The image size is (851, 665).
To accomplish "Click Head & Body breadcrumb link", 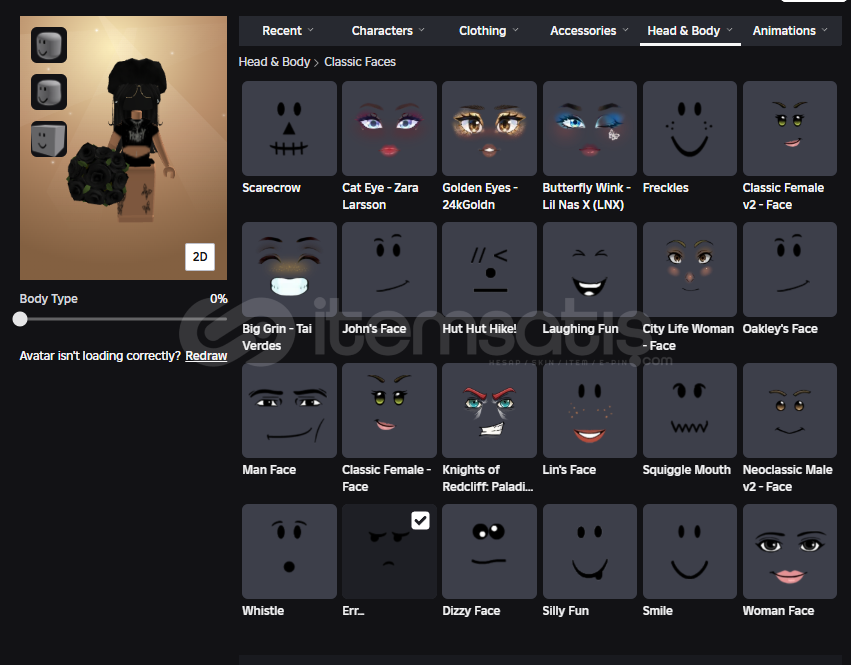I will tap(274, 62).
